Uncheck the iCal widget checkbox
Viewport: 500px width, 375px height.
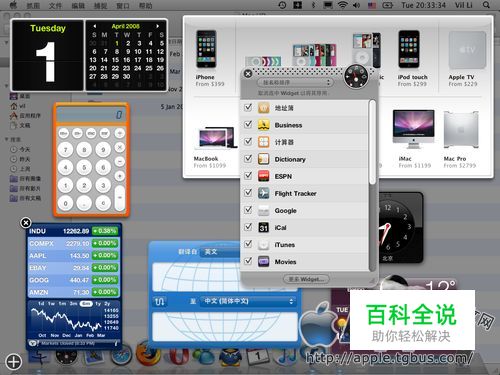(x=248, y=227)
